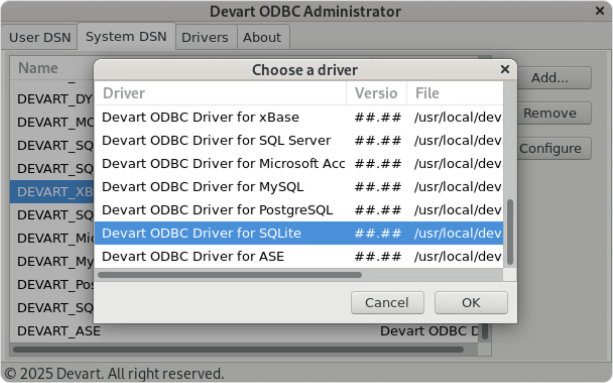This screenshot has height=383, width=613.
Task: Click the Add... button
Action: coord(549,78)
